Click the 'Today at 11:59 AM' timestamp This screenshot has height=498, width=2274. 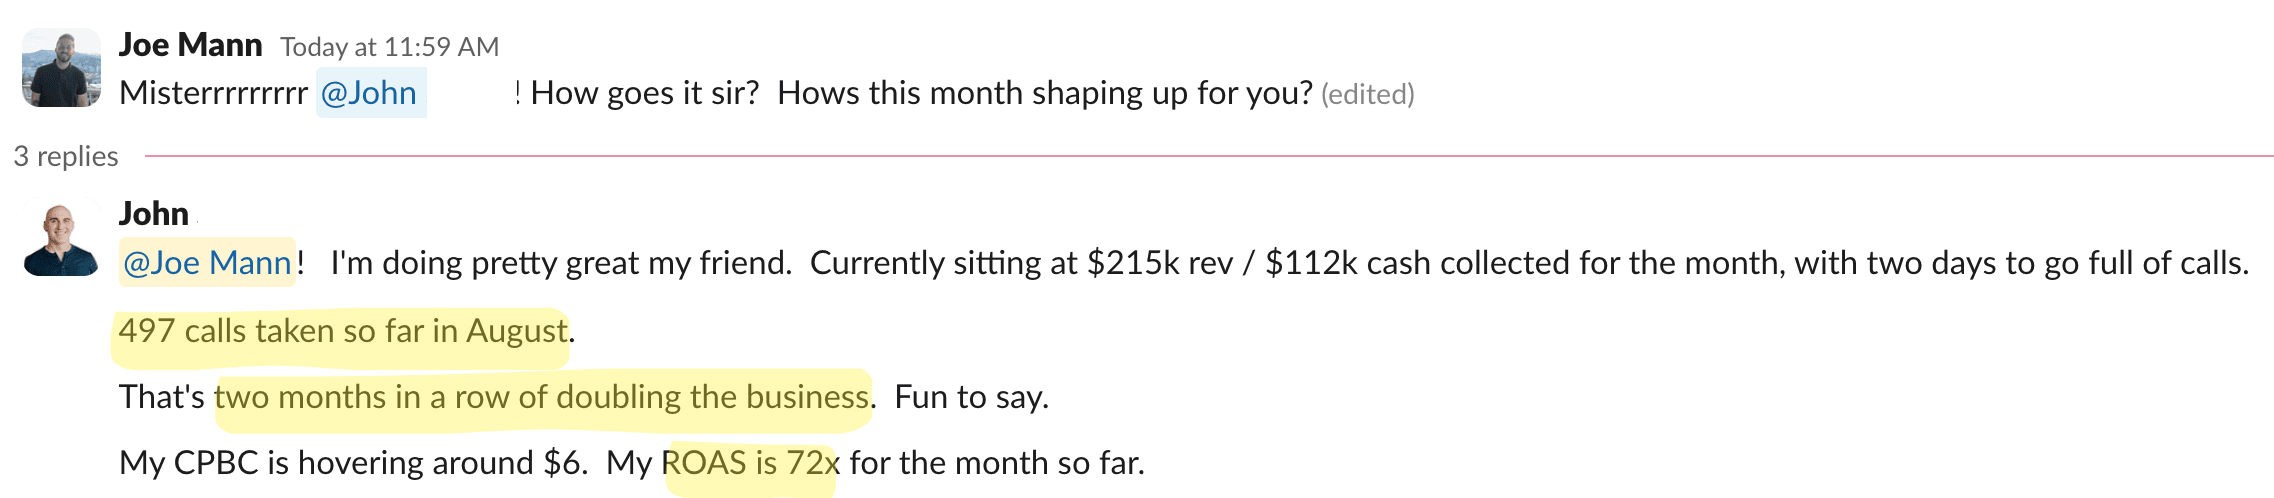click(x=389, y=47)
